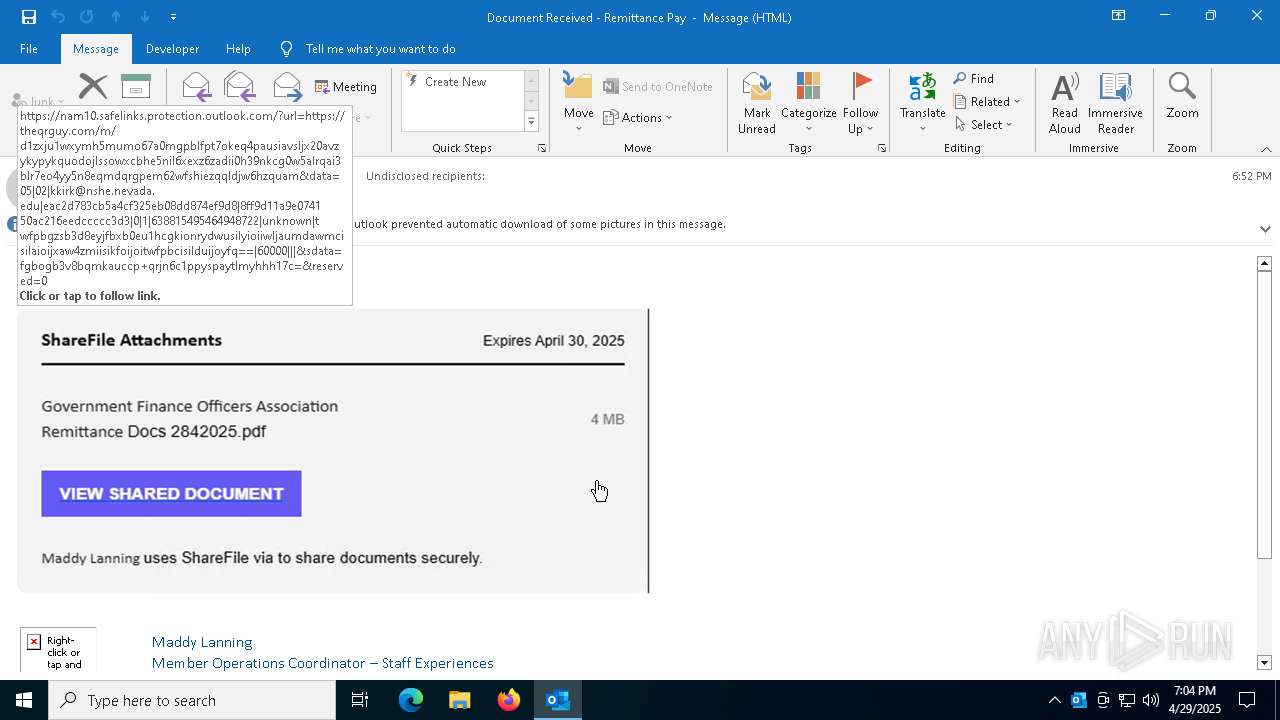Collapse the ribbon with the chevron
Screen dimensions: 1280x720
pyautogui.click(x=1266, y=149)
